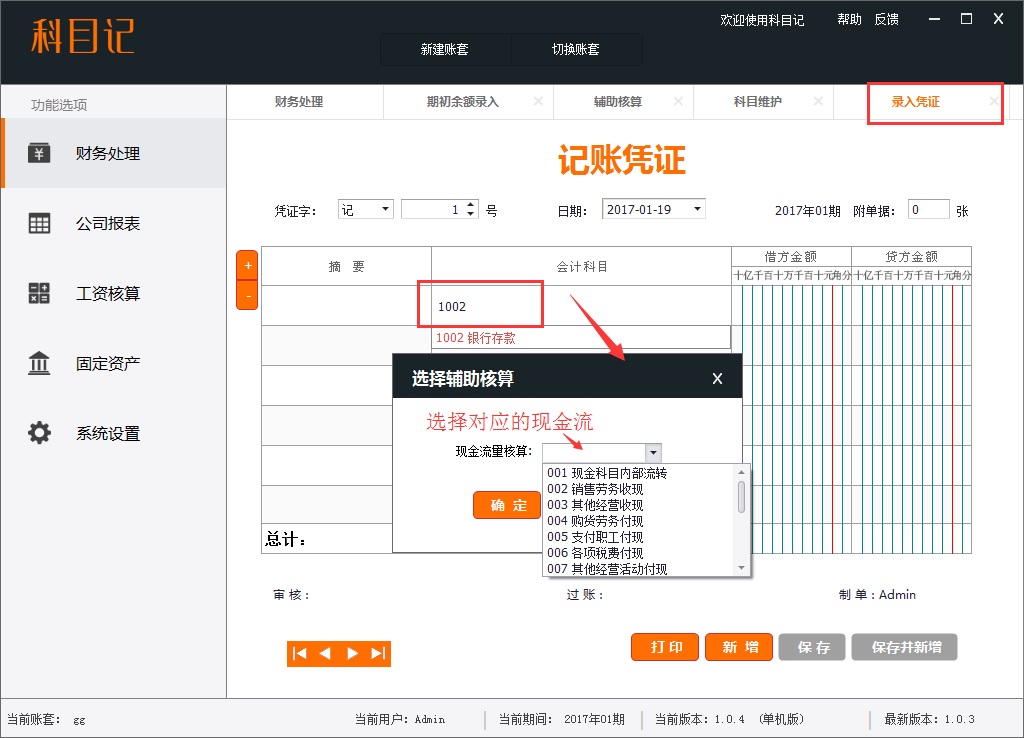Viewport: 1024px width, 738px height.
Task: Click the 确定 button in dialog
Action: click(x=507, y=505)
